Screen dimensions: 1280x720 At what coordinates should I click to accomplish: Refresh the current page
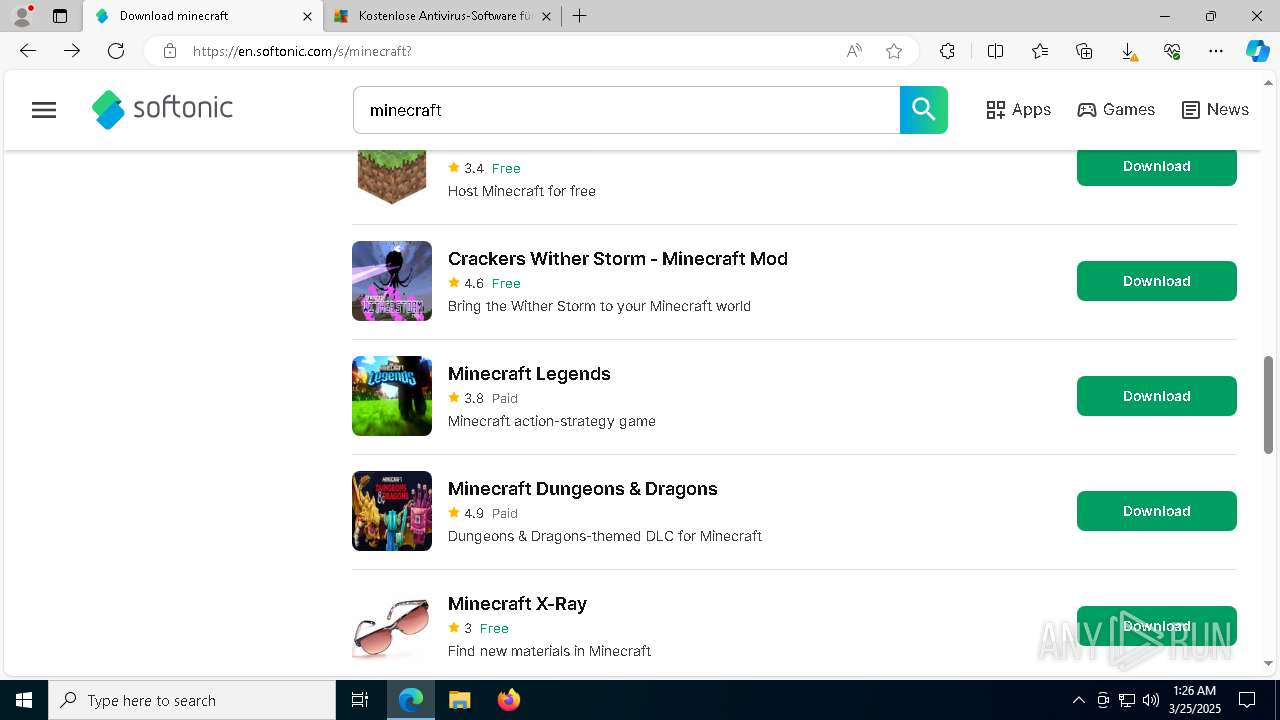click(x=116, y=51)
